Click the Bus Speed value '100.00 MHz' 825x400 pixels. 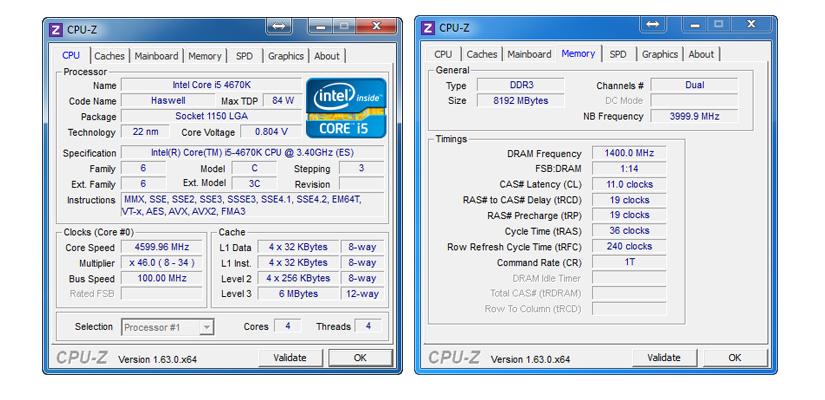(162, 278)
